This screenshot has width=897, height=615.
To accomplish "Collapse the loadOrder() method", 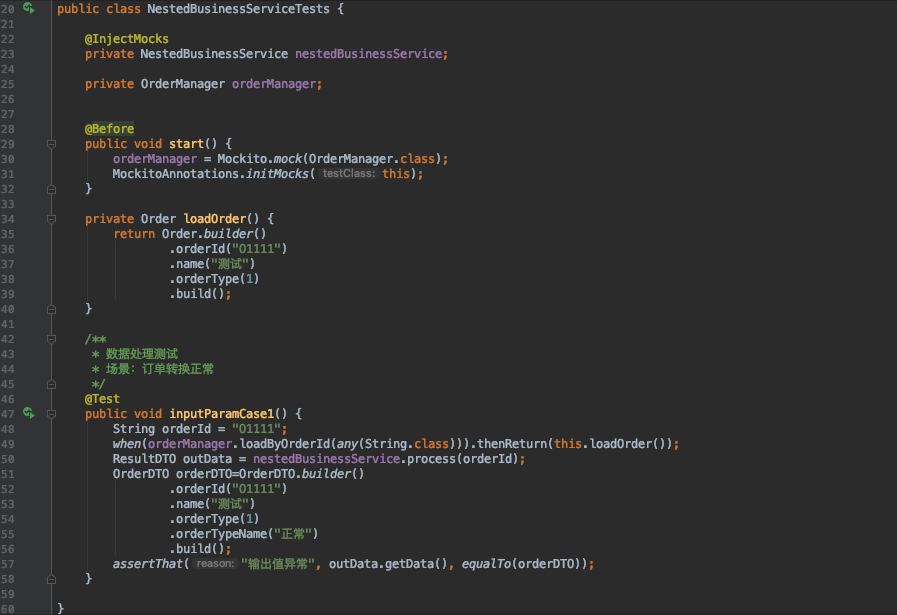I will pyautogui.click(x=51, y=219).
